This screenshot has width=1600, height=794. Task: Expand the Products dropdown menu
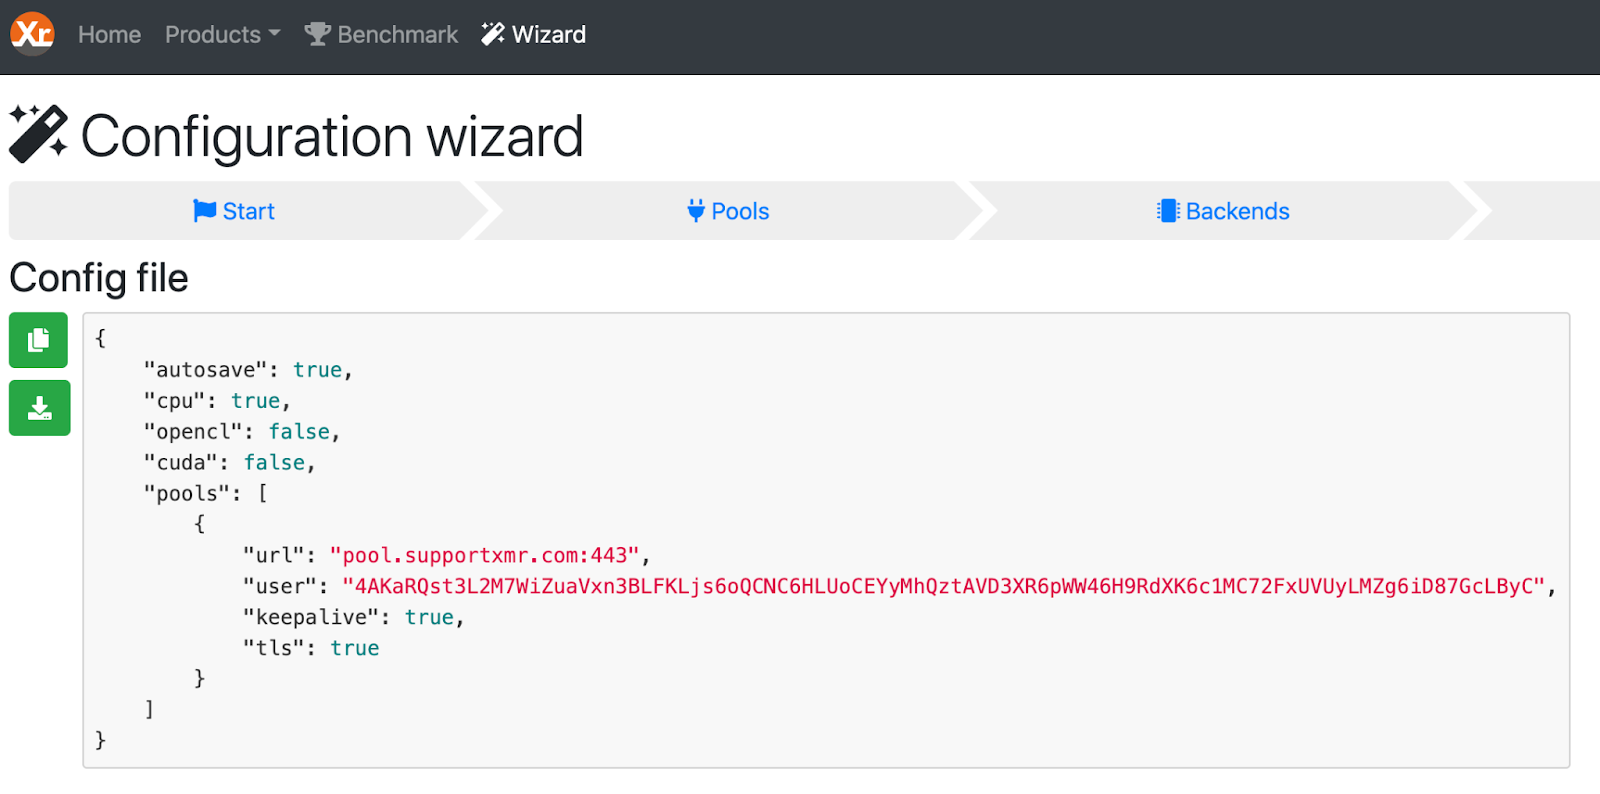click(x=222, y=34)
